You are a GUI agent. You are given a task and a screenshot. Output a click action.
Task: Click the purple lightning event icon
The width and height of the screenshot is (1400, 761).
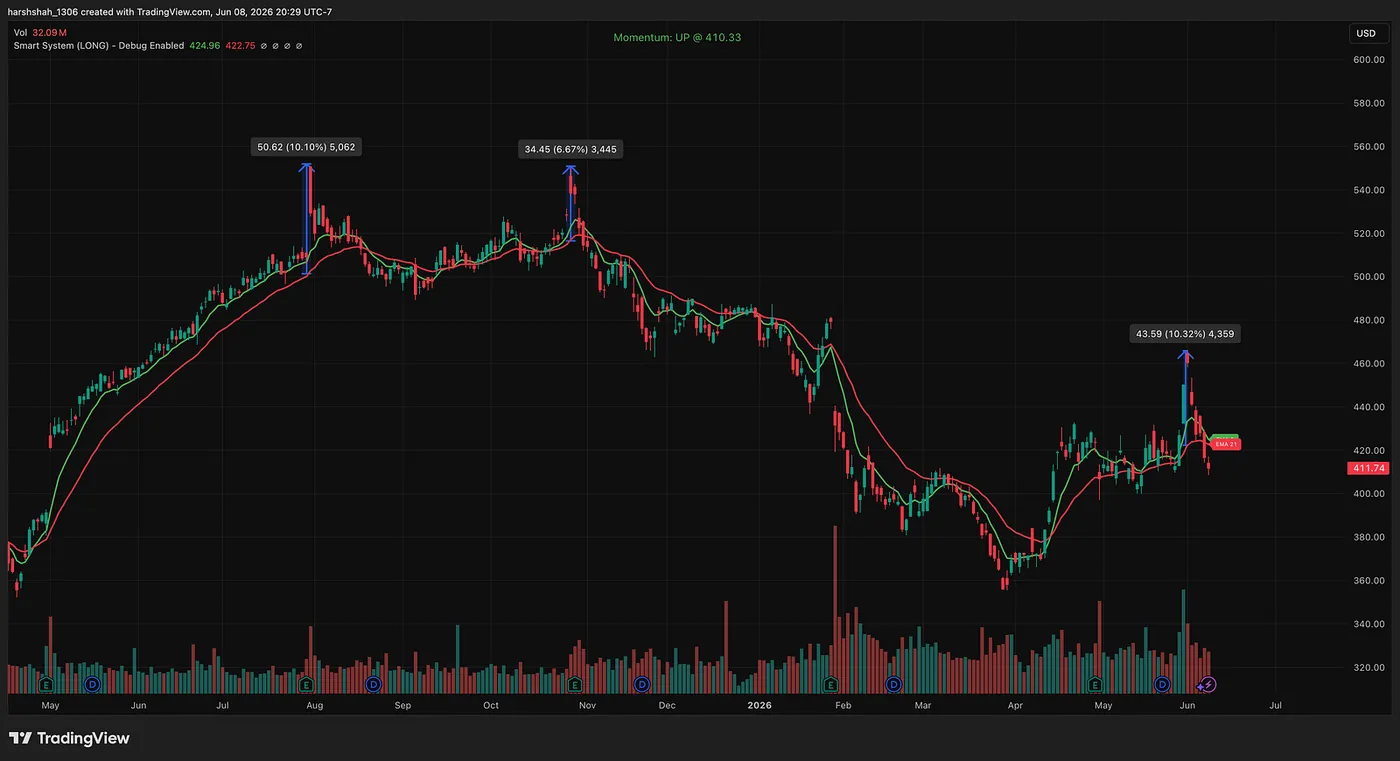[1206, 685]
